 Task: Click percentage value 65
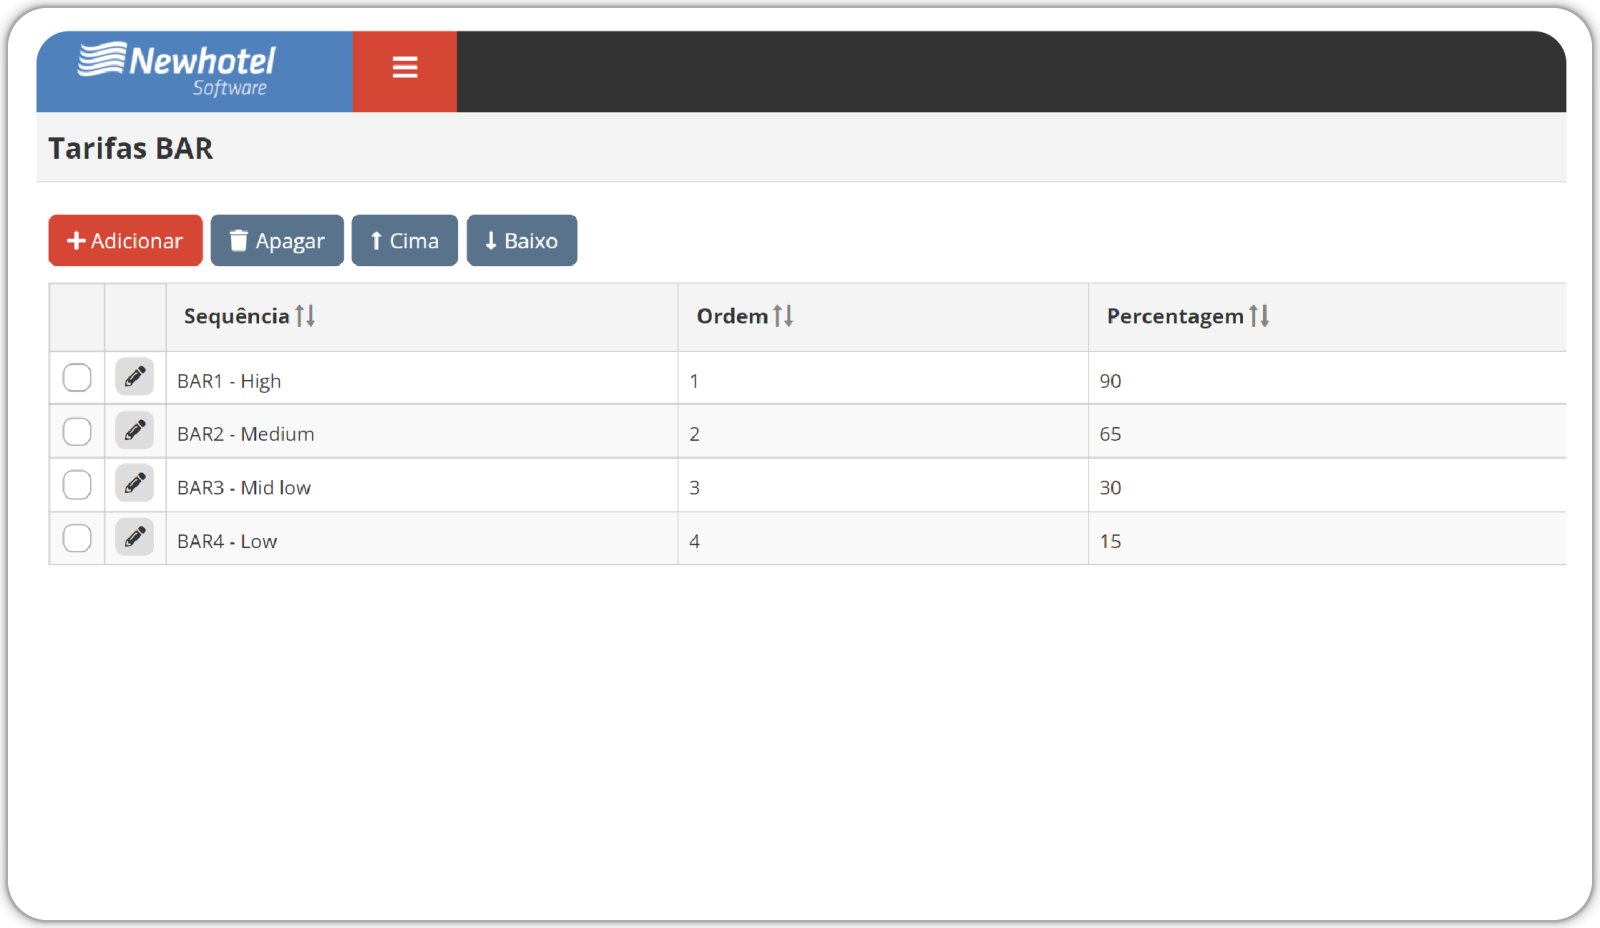point(1110,434)
